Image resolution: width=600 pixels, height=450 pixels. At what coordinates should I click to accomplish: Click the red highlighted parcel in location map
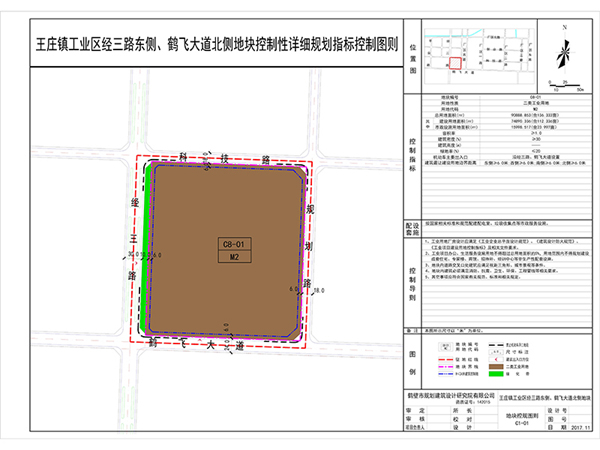coord(456,64)
